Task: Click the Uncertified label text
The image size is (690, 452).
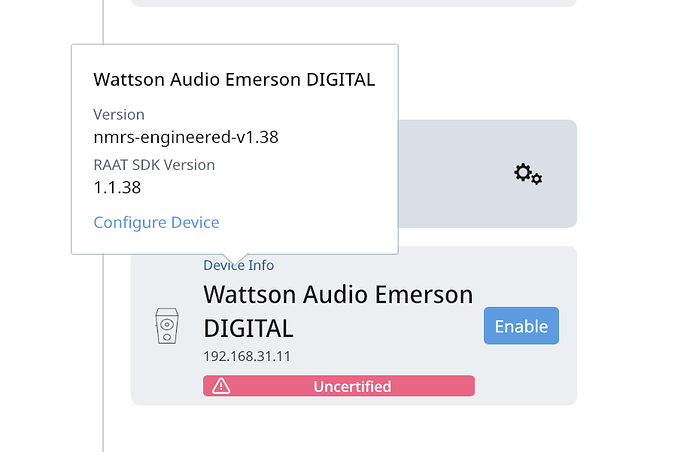Action: click(x=352, y=386)
